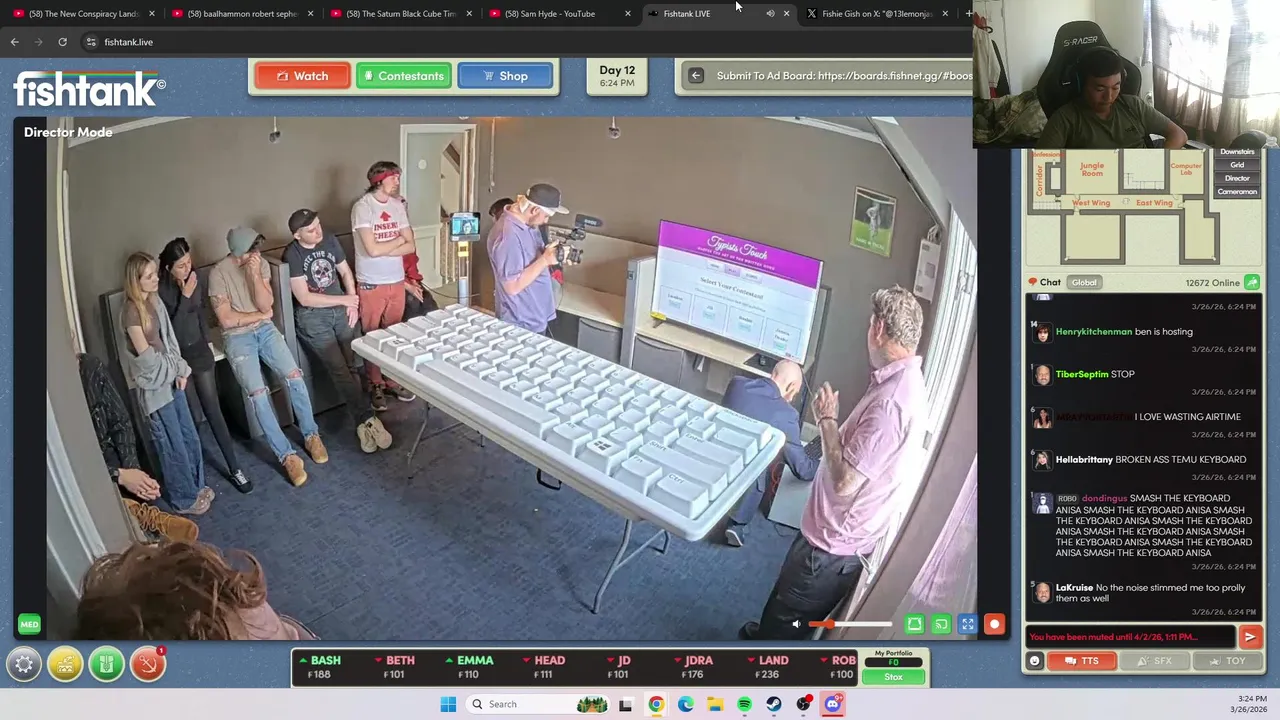Image resolution: width=1280 pixels, height=720 pixels.
Task: Enter fullscreen with blue expand icon
Action: point(967,624)
